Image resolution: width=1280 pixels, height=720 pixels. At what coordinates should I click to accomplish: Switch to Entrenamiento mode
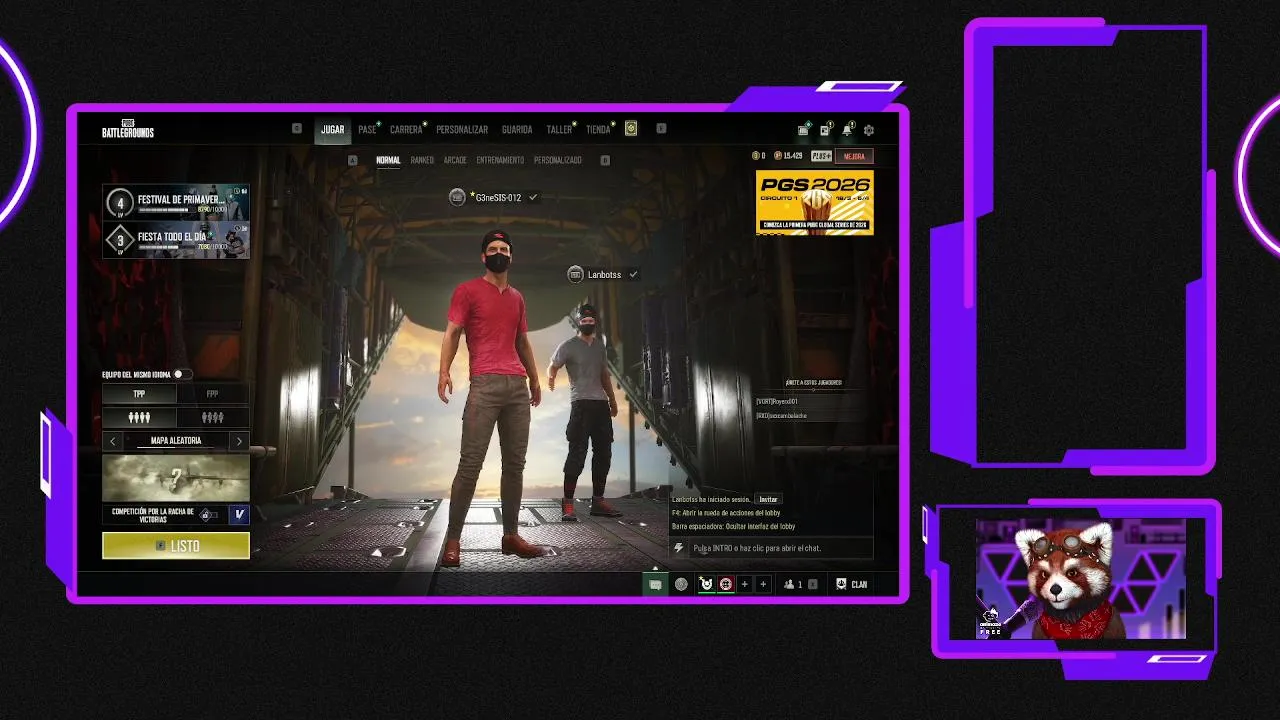tap(500, 160)
